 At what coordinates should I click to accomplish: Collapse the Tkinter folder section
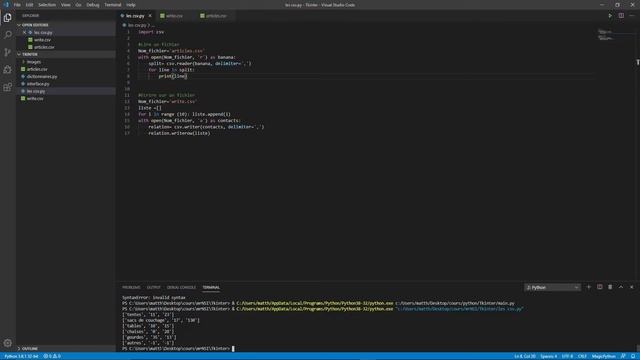click(x=29, y=54)
